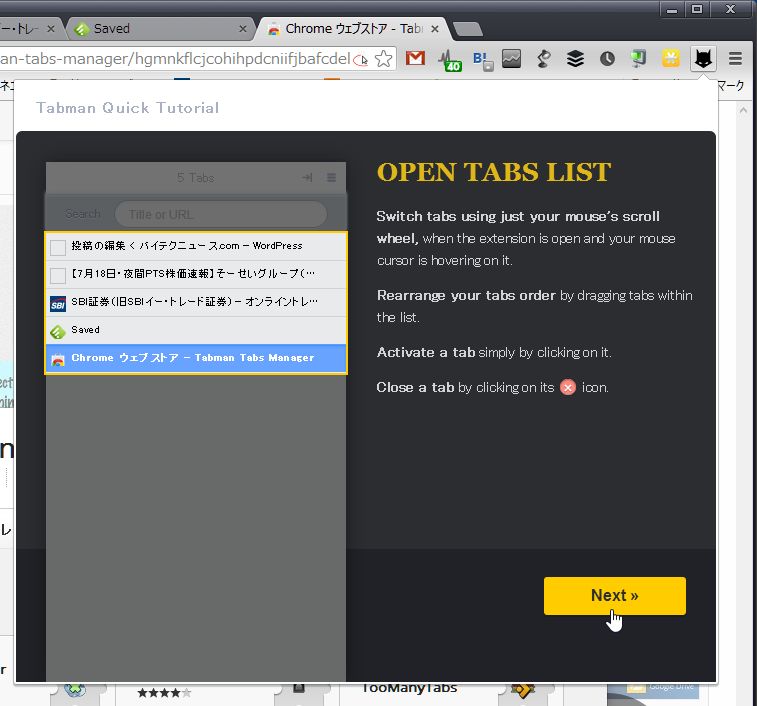
Task: Click the 5 Tabs counter label
Action: pos(196,178)
